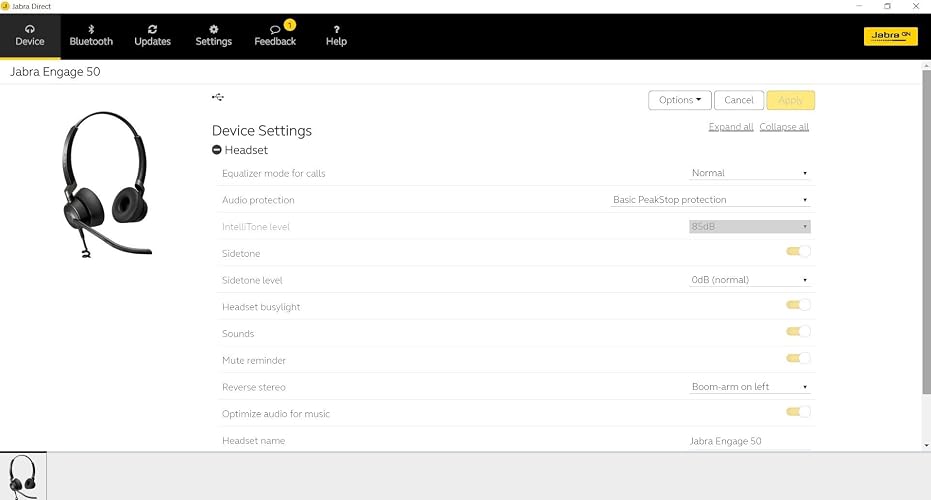Minimize the Jabra Direct window

point(859,6)
